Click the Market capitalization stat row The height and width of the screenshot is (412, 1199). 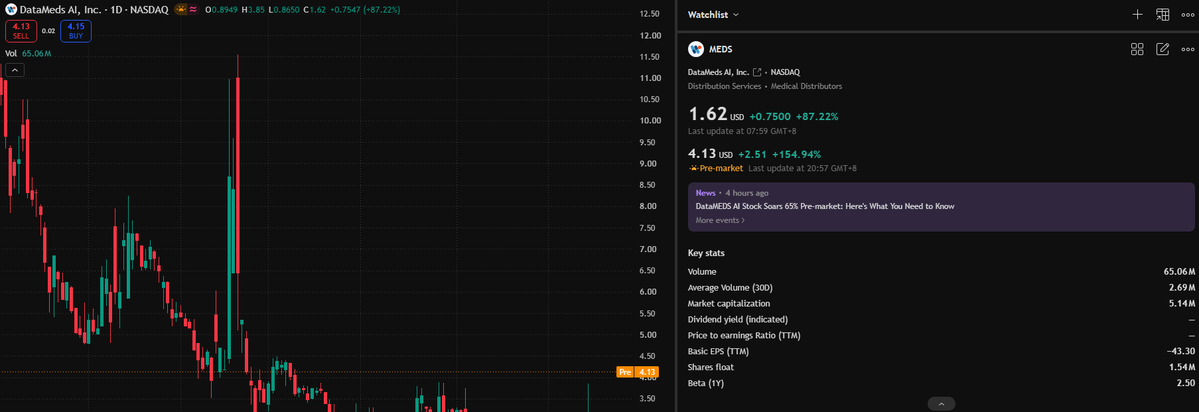click(941, 303)
